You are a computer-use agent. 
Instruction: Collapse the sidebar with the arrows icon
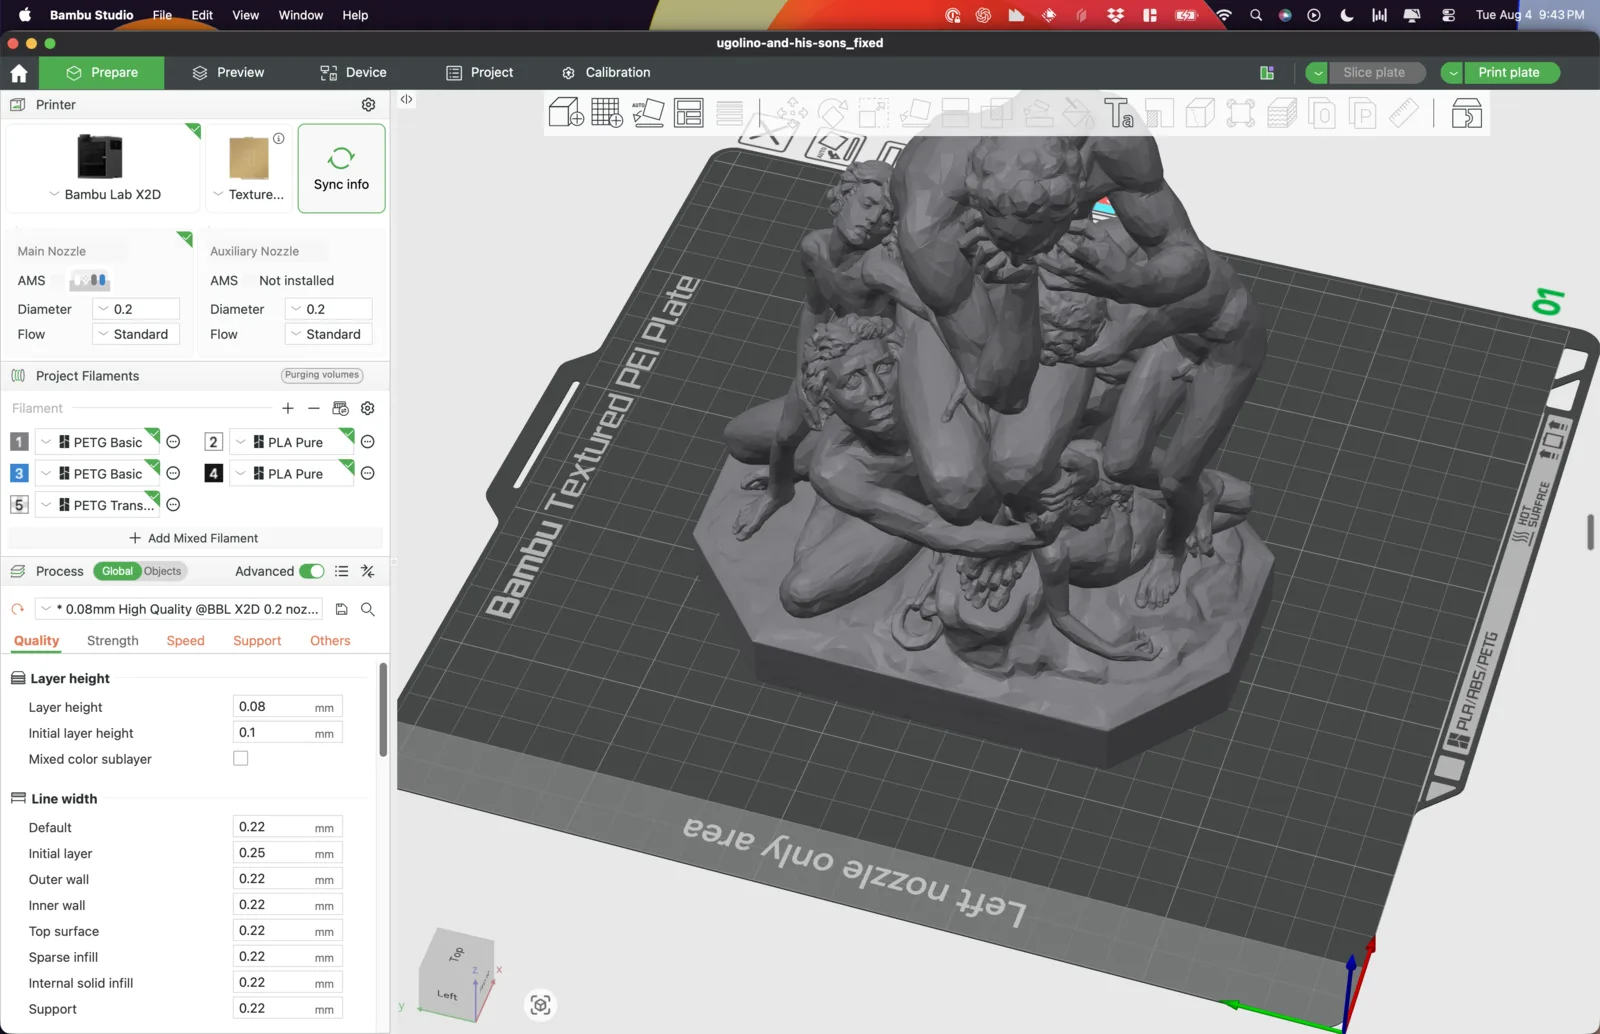[x=406, y=99]
